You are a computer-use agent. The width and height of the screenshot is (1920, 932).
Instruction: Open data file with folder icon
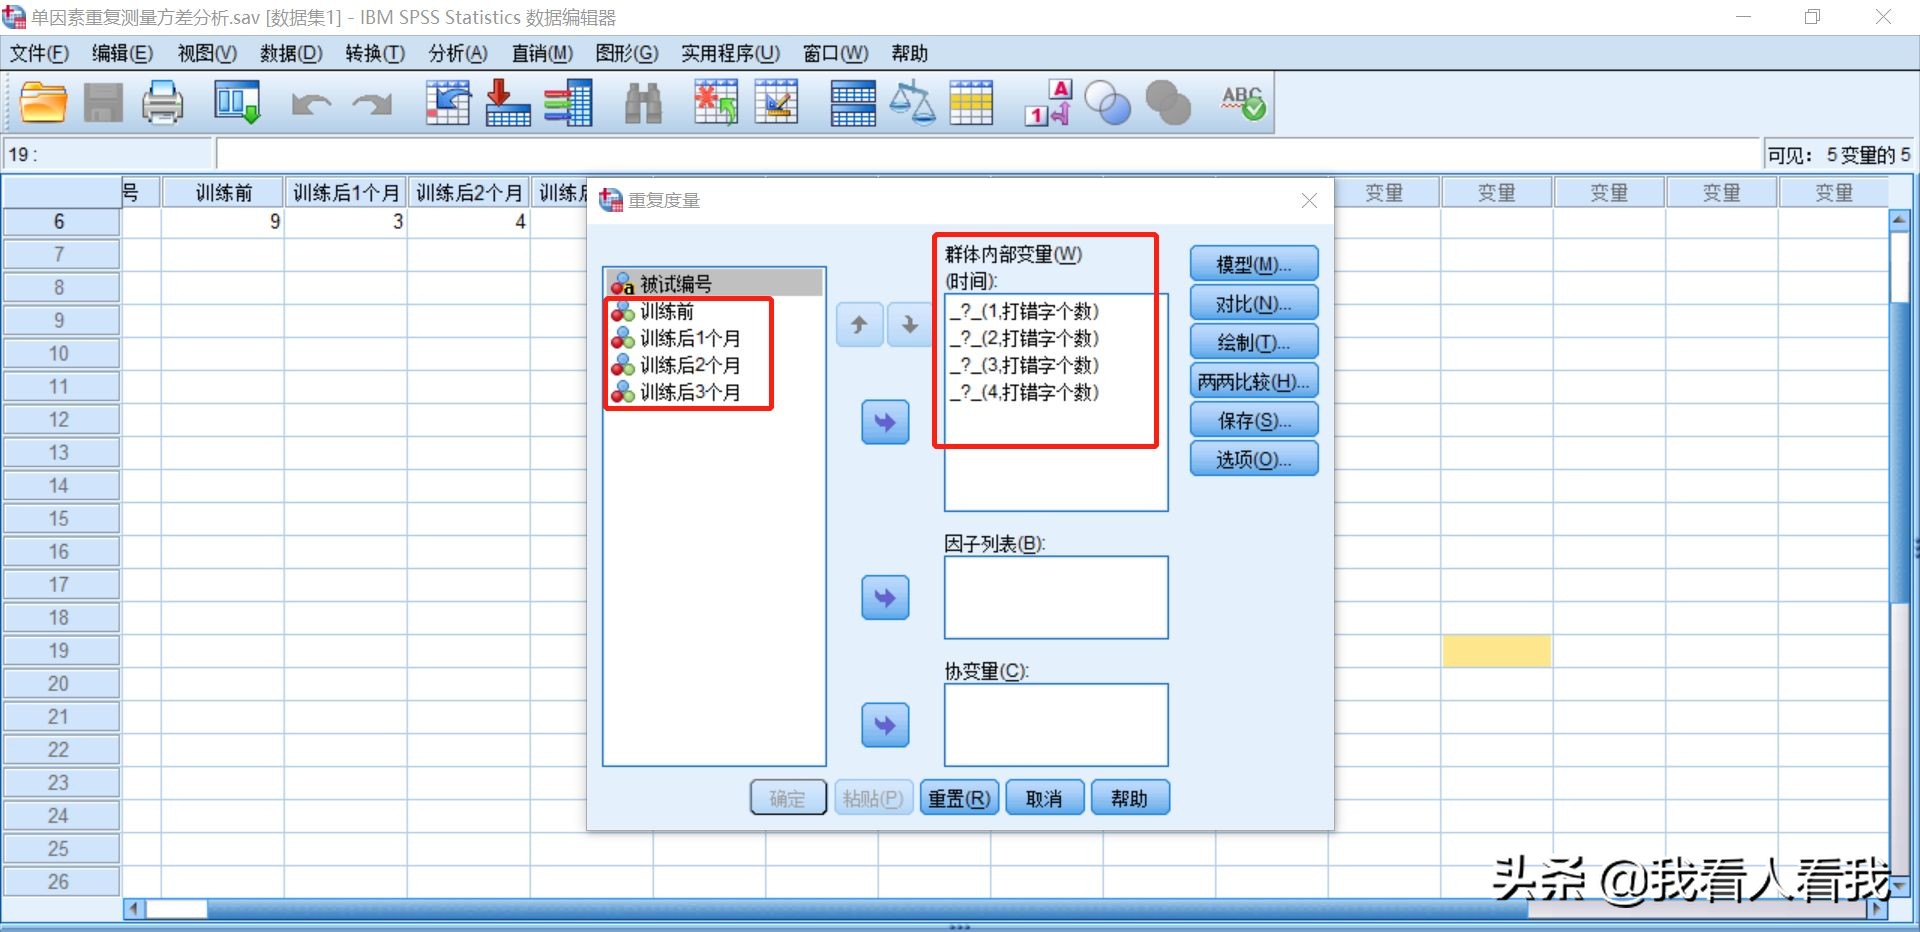point(44,103)
